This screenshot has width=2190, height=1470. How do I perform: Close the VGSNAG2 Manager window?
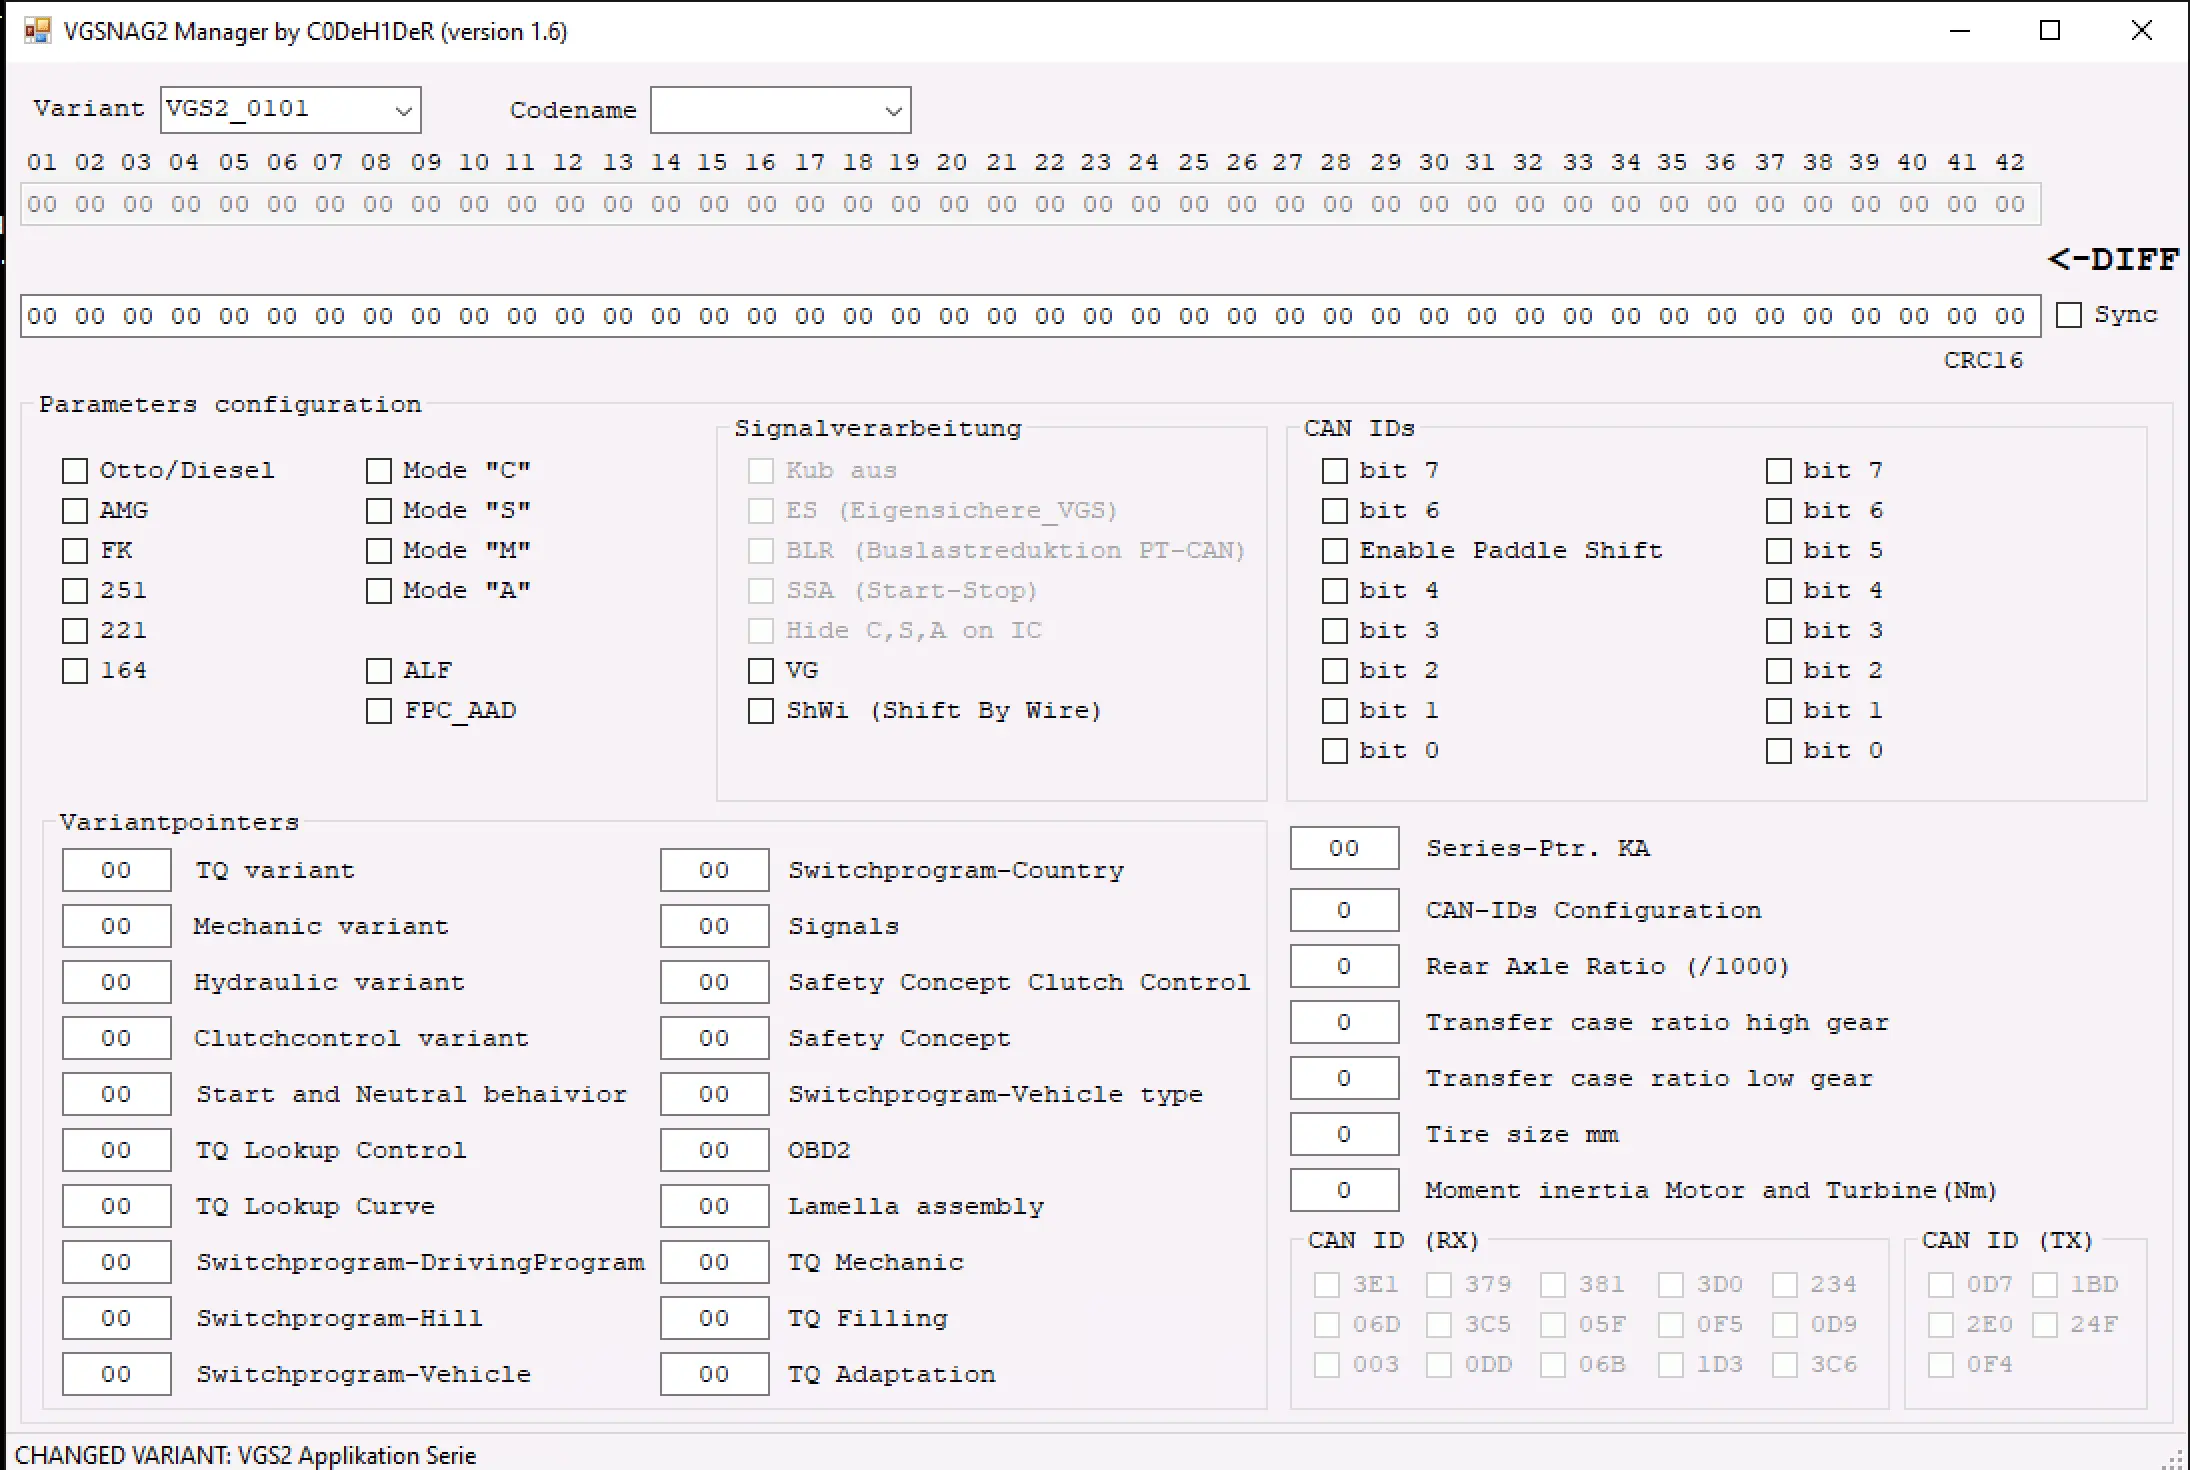(x=2141, y=31)
